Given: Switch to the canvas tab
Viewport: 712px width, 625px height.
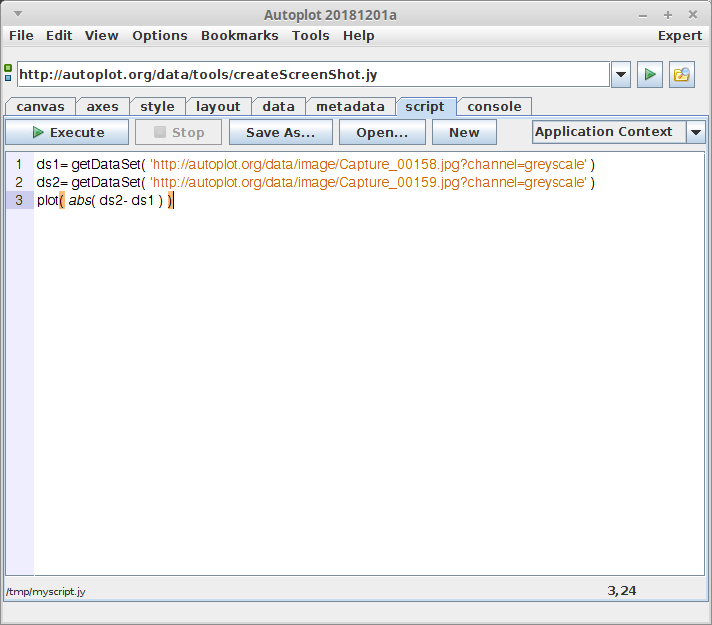Looking at the screenshot, I should [x=40, y=107].
